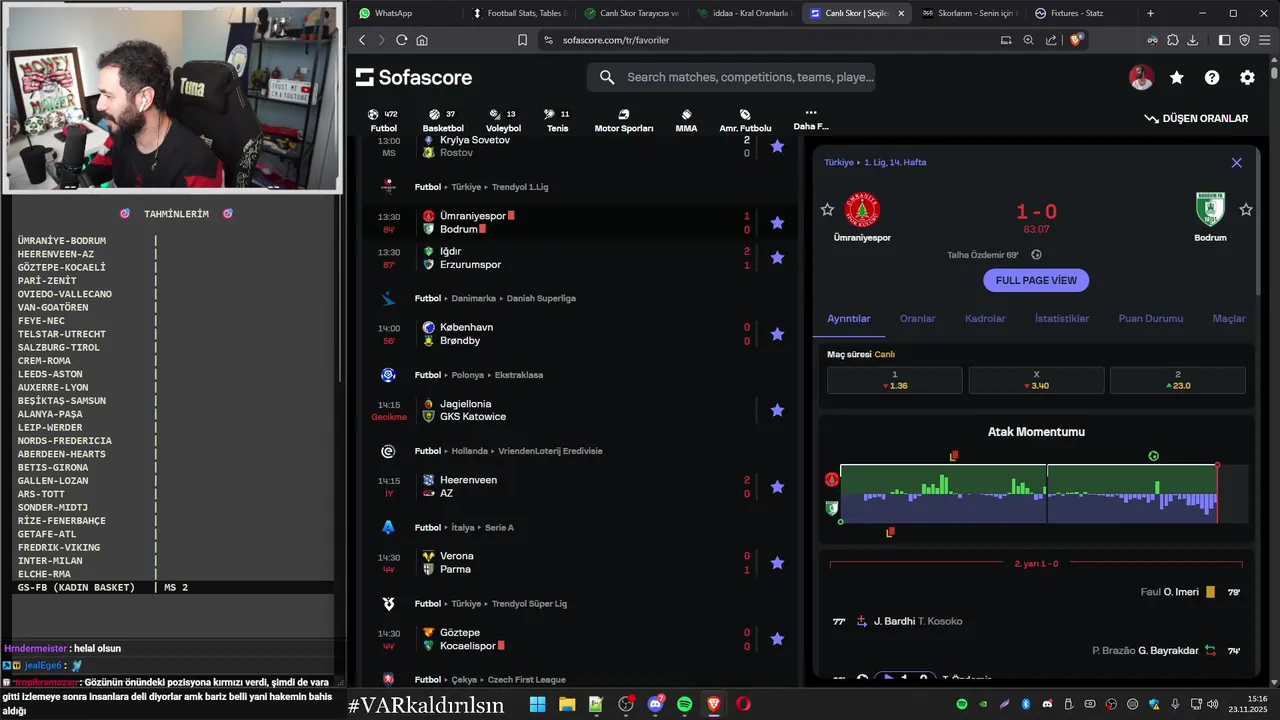Screen dimensions: 1280x720
Task: Click goal marker above momentum graph
Action: tap(1153, 456)
